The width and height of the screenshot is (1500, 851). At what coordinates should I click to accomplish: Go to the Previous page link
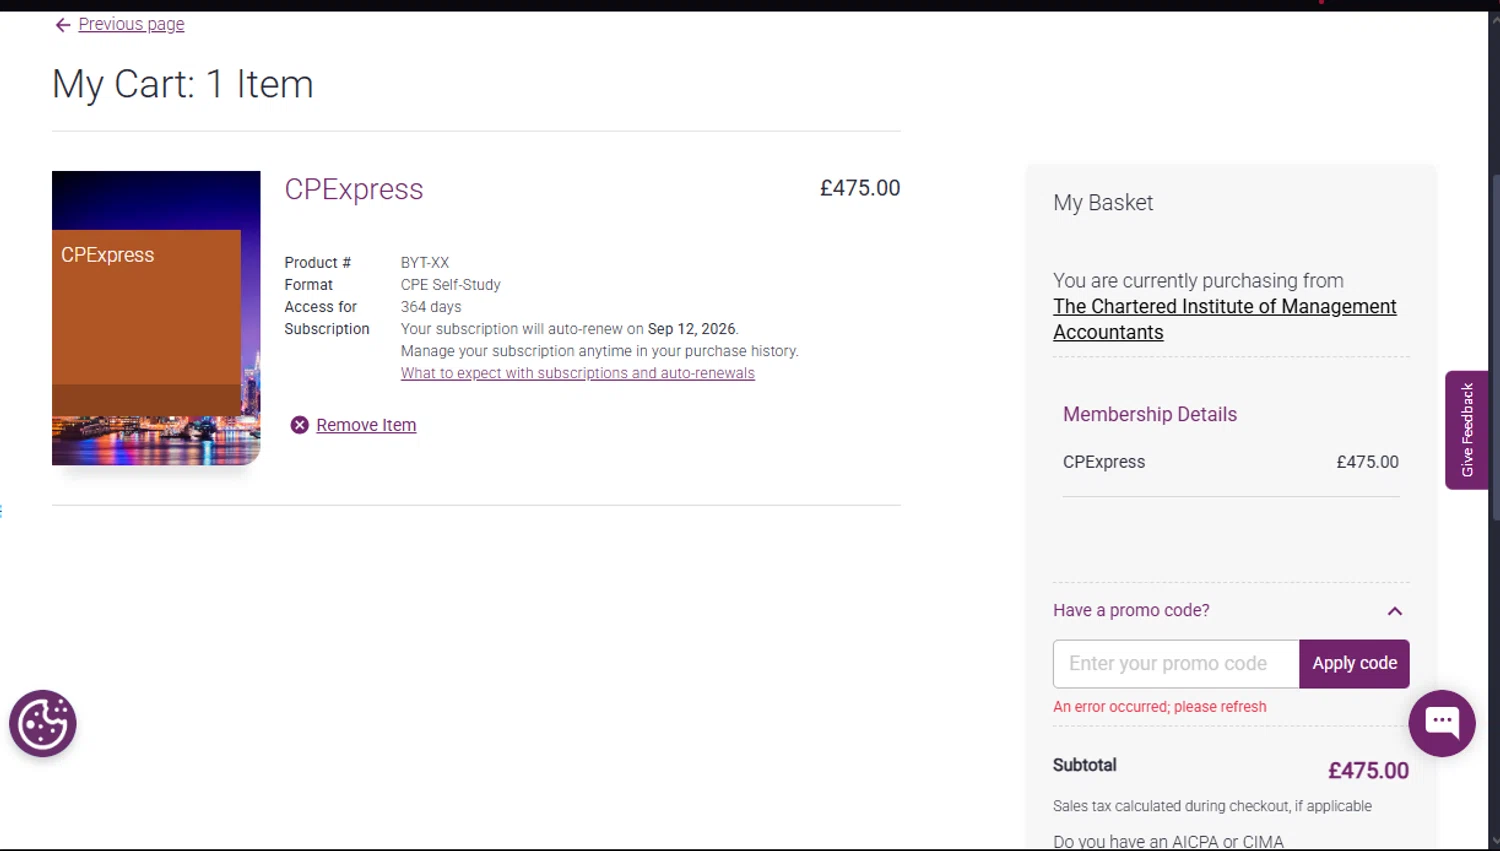[131, 24]
